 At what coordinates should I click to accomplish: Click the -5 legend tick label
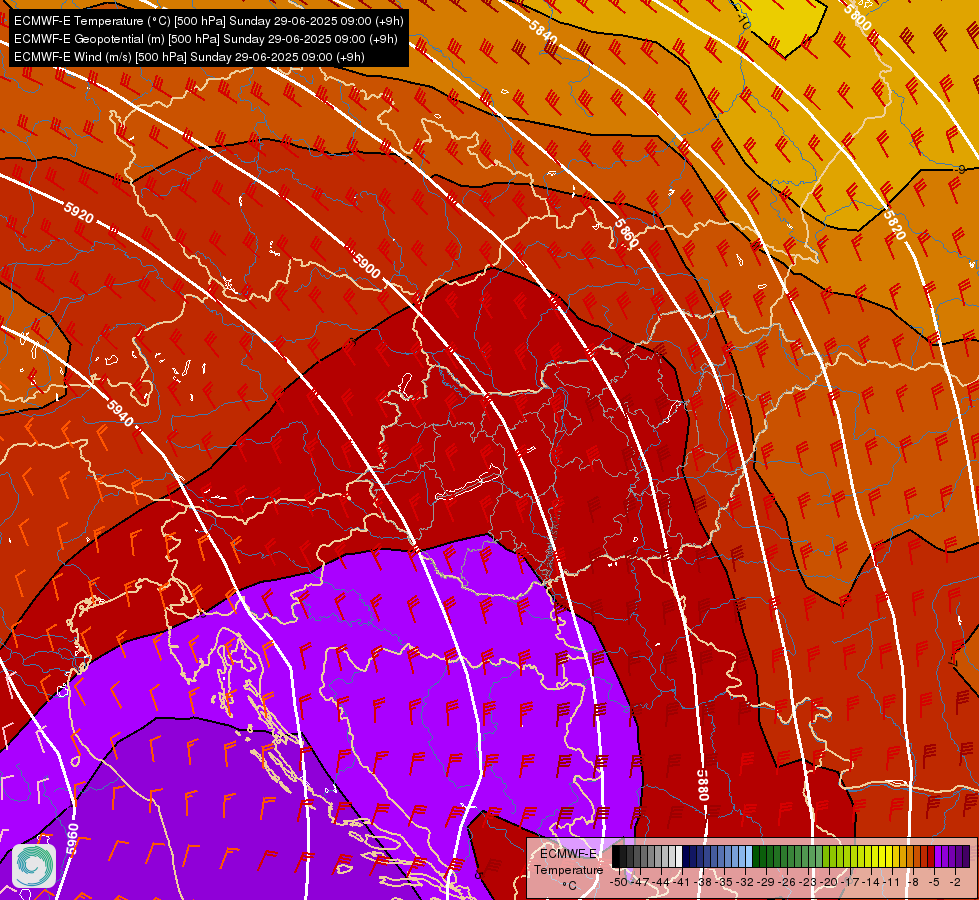coord(934,882)
